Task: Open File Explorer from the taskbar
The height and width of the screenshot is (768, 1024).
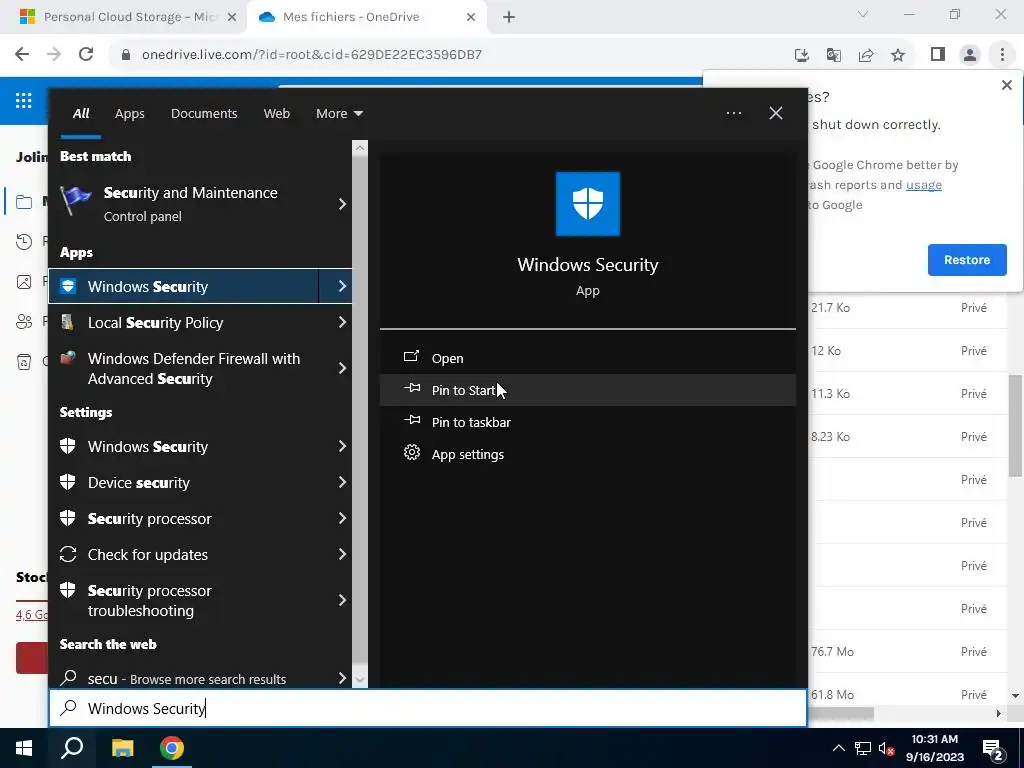Action: pos(122,748)
